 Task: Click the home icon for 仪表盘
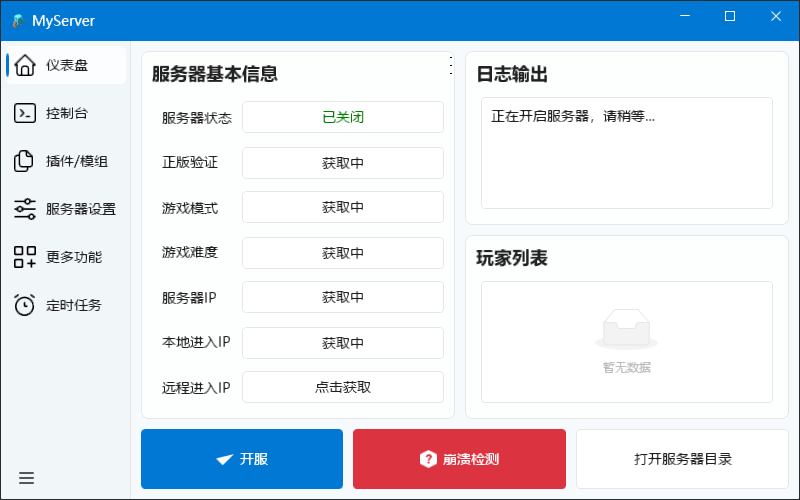pyautogui.click(x=25, y=65)
